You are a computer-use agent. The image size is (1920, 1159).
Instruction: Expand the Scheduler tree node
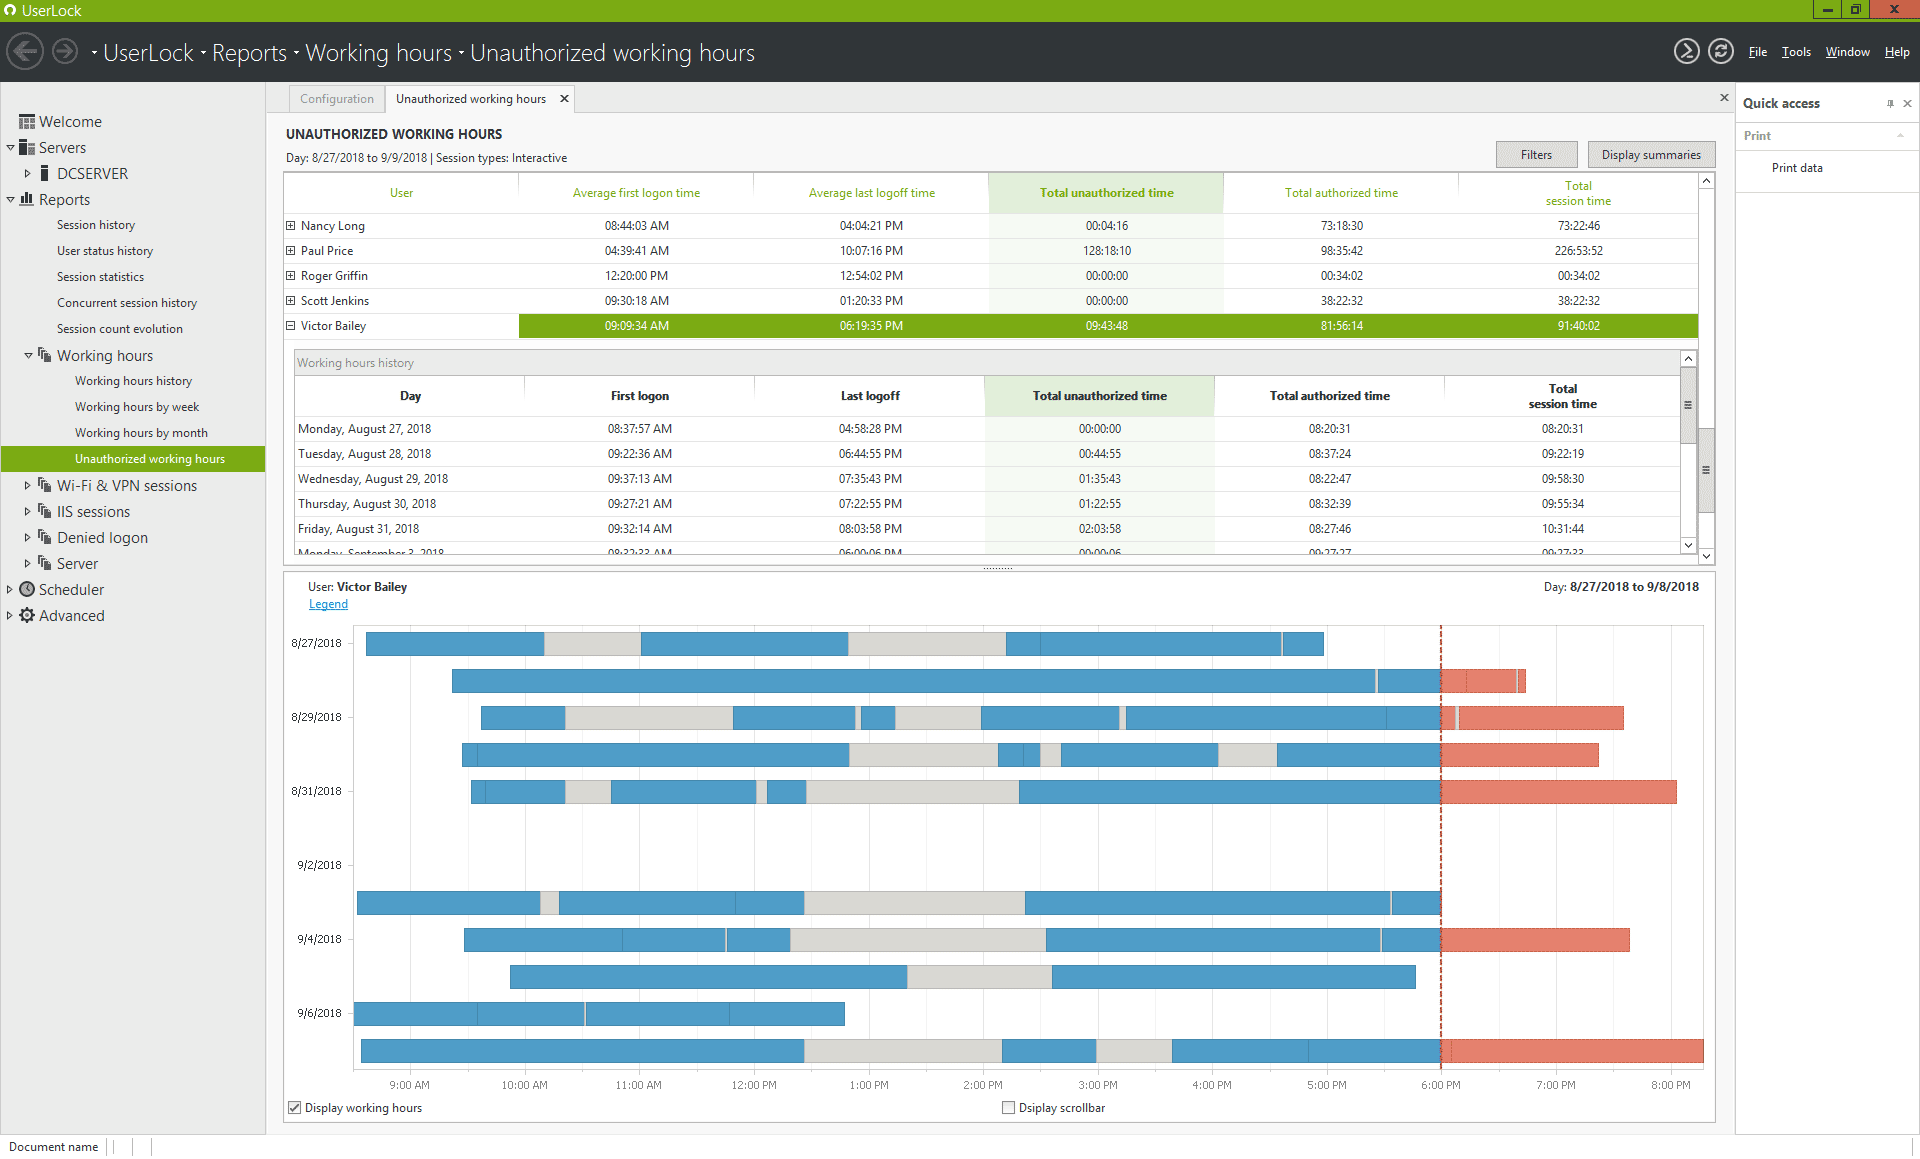tap(10, 590)
